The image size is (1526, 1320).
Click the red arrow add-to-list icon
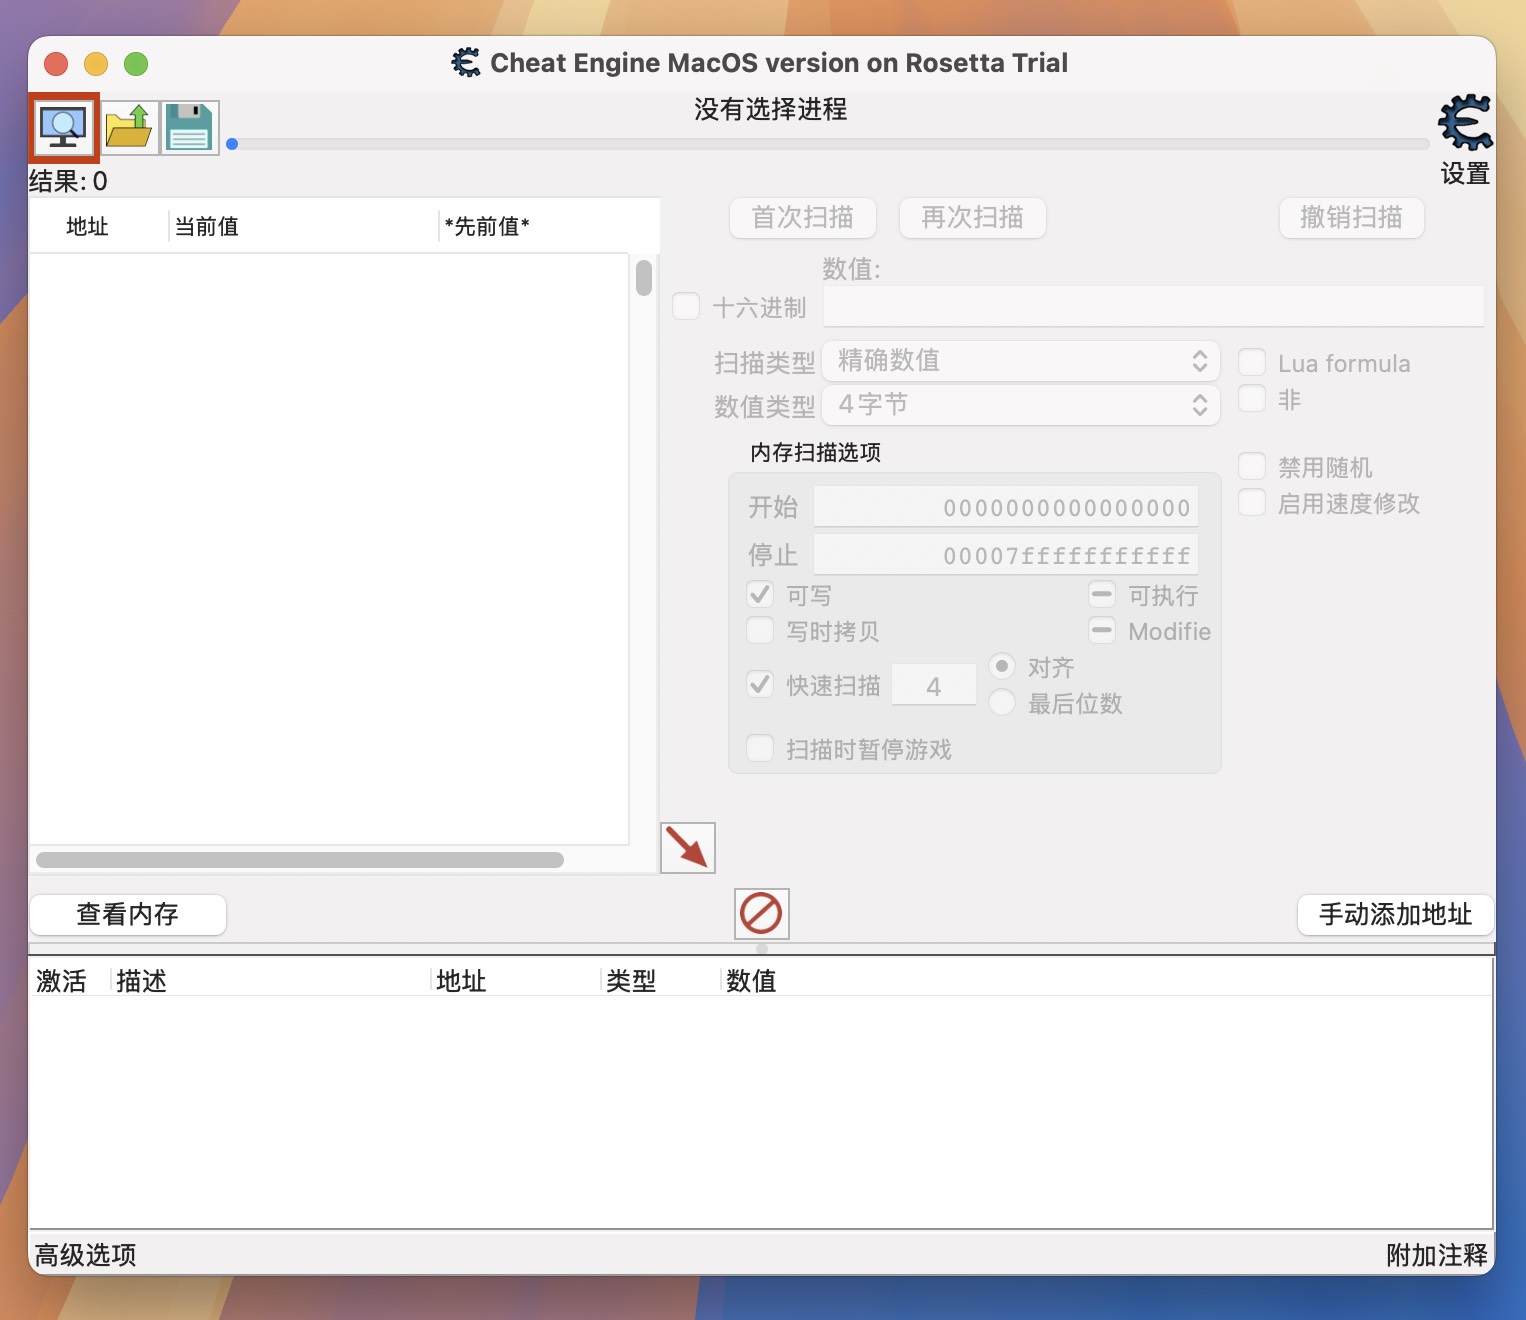(688, 848)
